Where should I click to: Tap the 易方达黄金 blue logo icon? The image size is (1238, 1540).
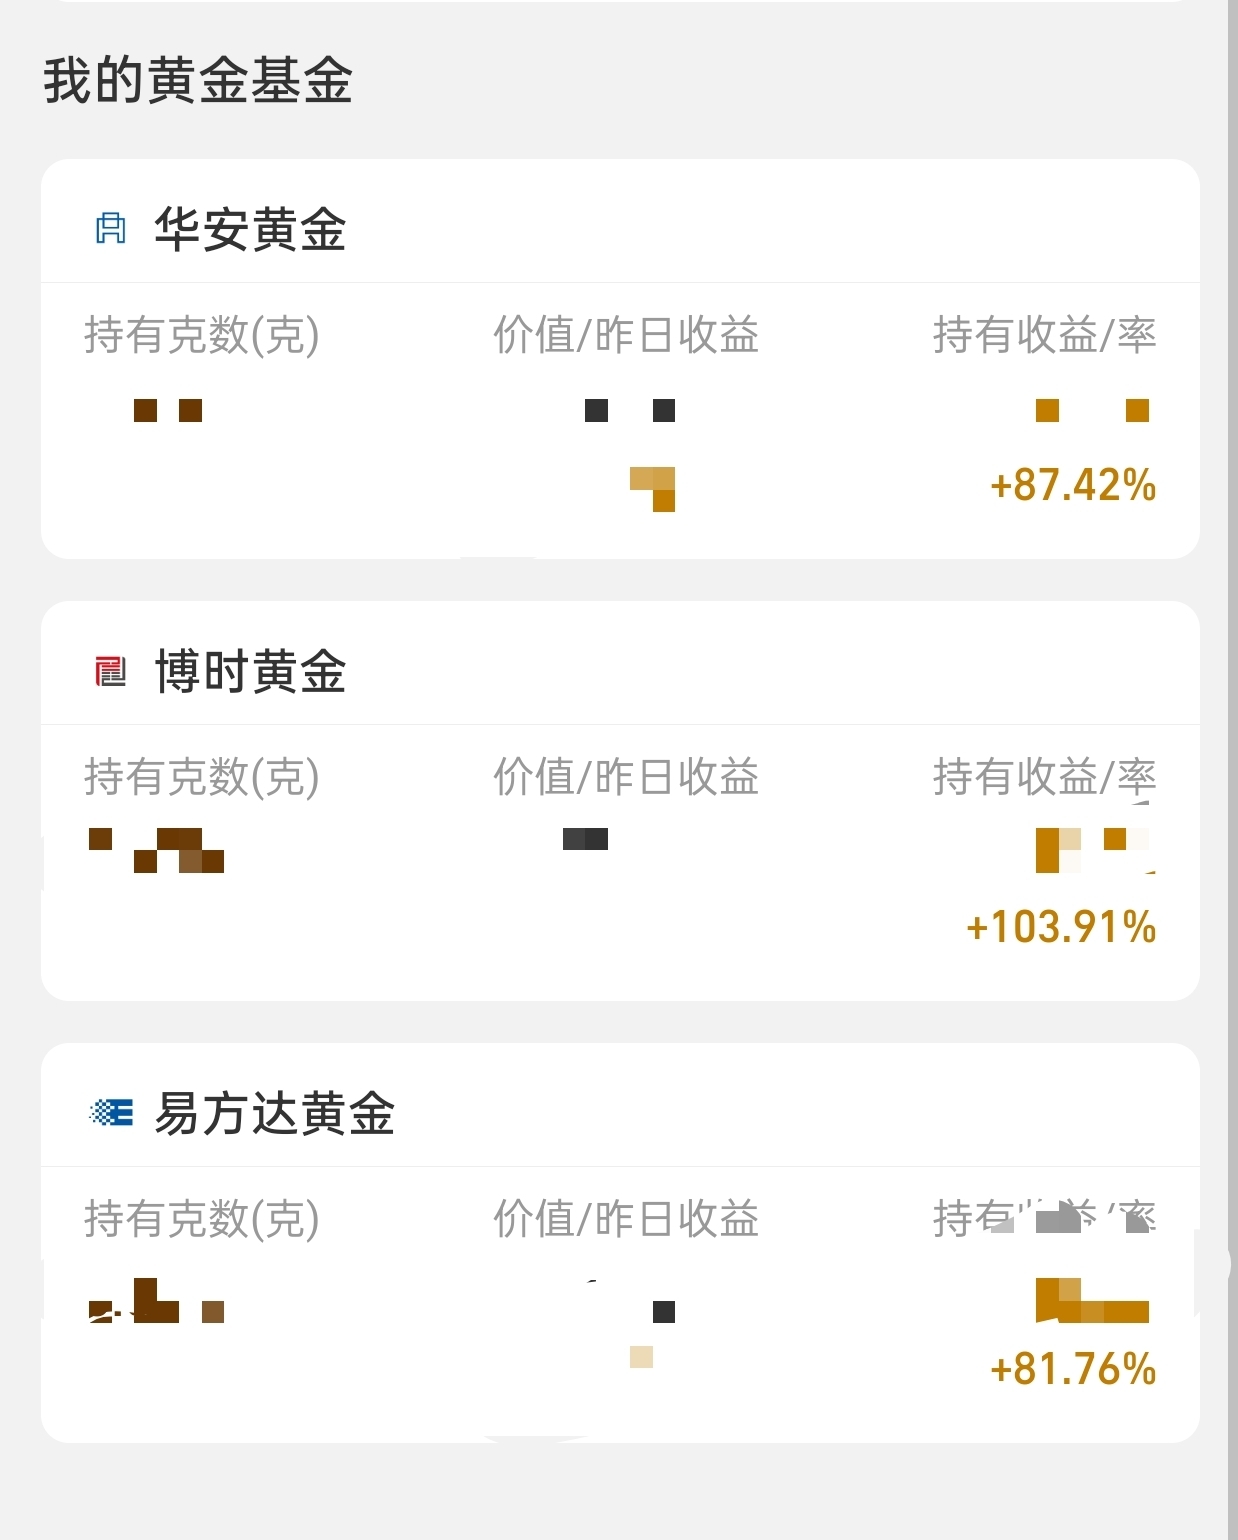point(111,1112)
